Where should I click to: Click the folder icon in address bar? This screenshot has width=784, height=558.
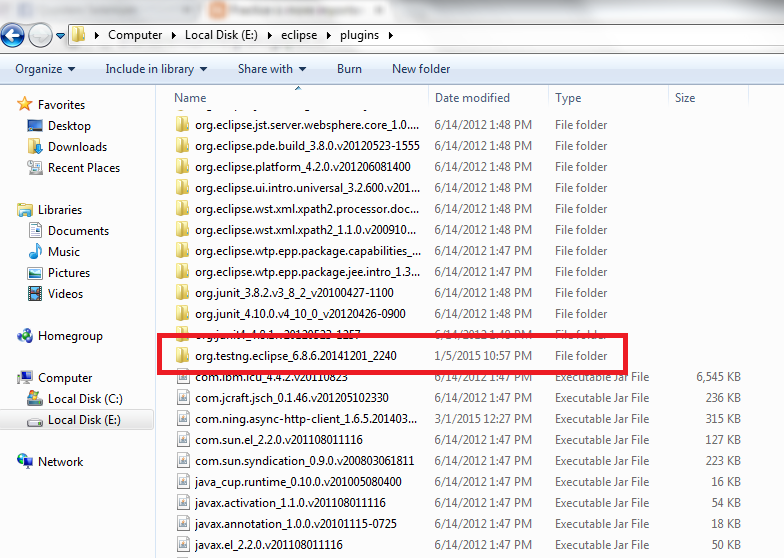pos(78,35)
